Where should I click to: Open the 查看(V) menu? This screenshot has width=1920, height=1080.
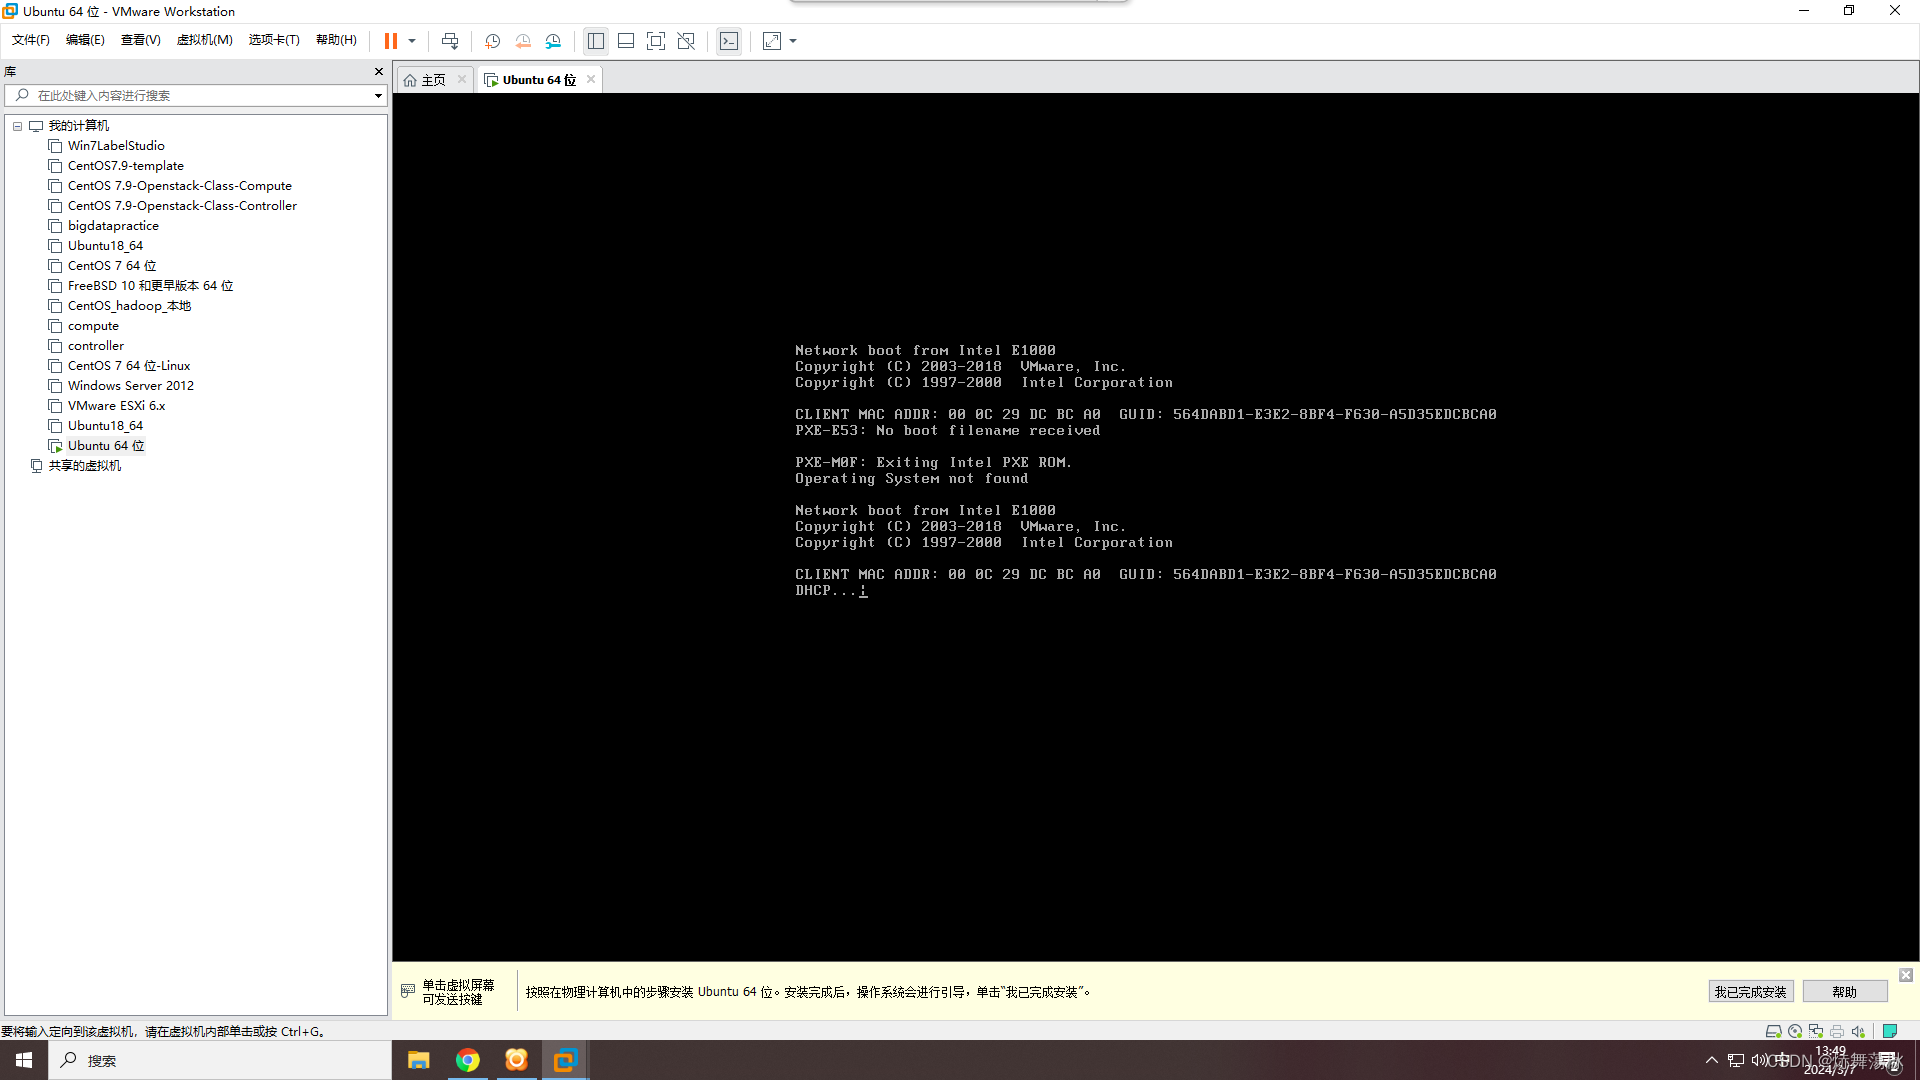[x=140, y=40]
